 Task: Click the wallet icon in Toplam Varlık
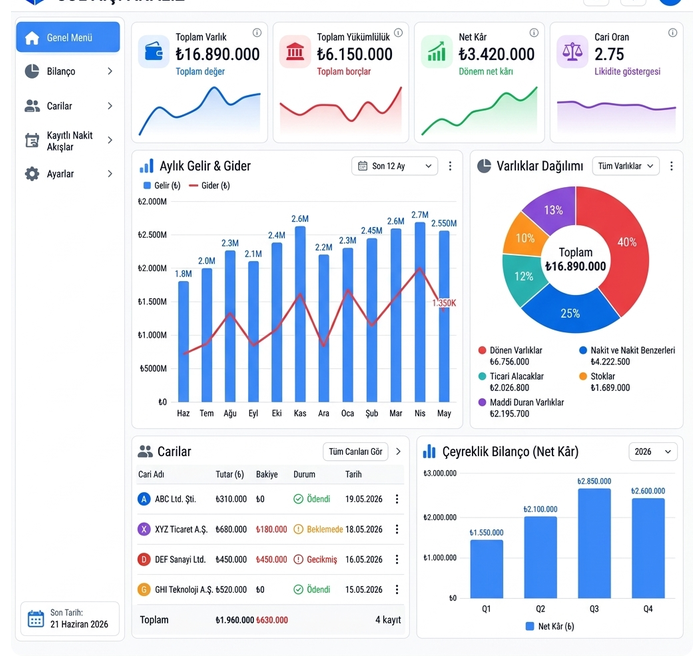click(154, 52)
